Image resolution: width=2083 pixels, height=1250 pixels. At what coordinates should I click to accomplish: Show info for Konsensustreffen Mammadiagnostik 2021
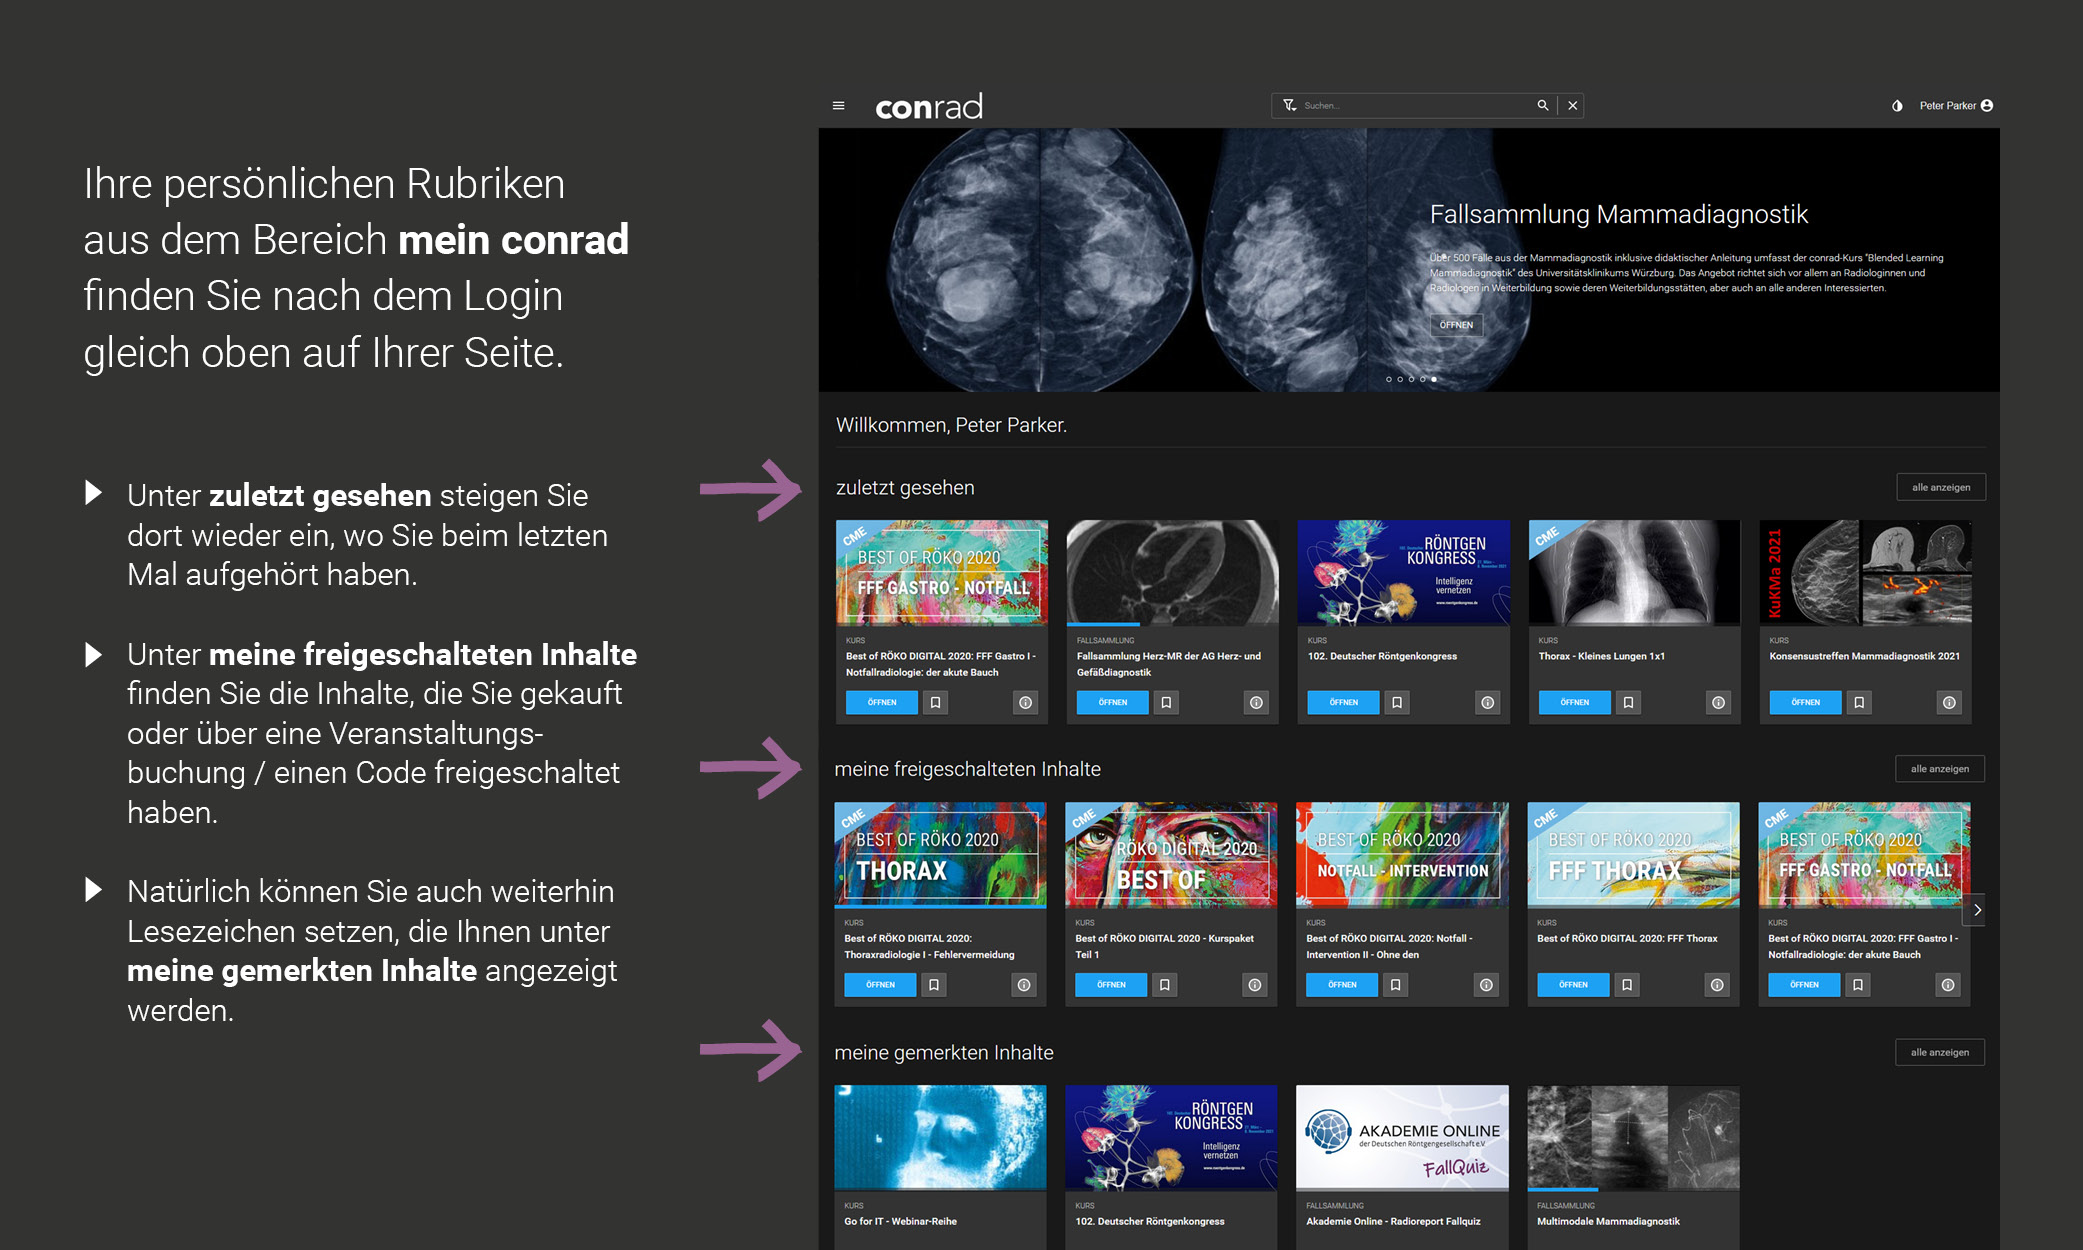[1949, 703]
